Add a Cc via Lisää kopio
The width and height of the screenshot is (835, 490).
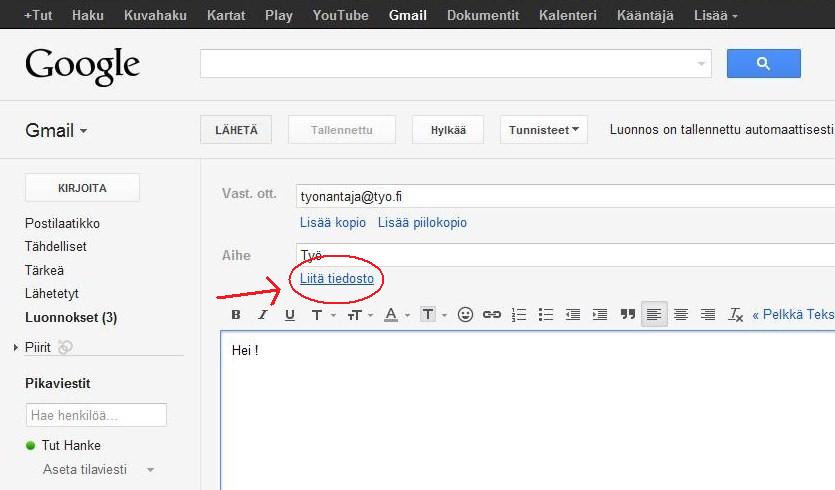pyautogui.click(x=333, y=223)
